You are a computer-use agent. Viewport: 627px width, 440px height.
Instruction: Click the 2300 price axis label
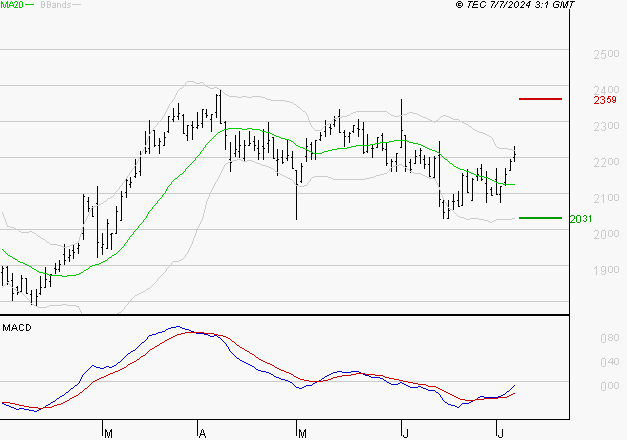[x=606, y=126]
